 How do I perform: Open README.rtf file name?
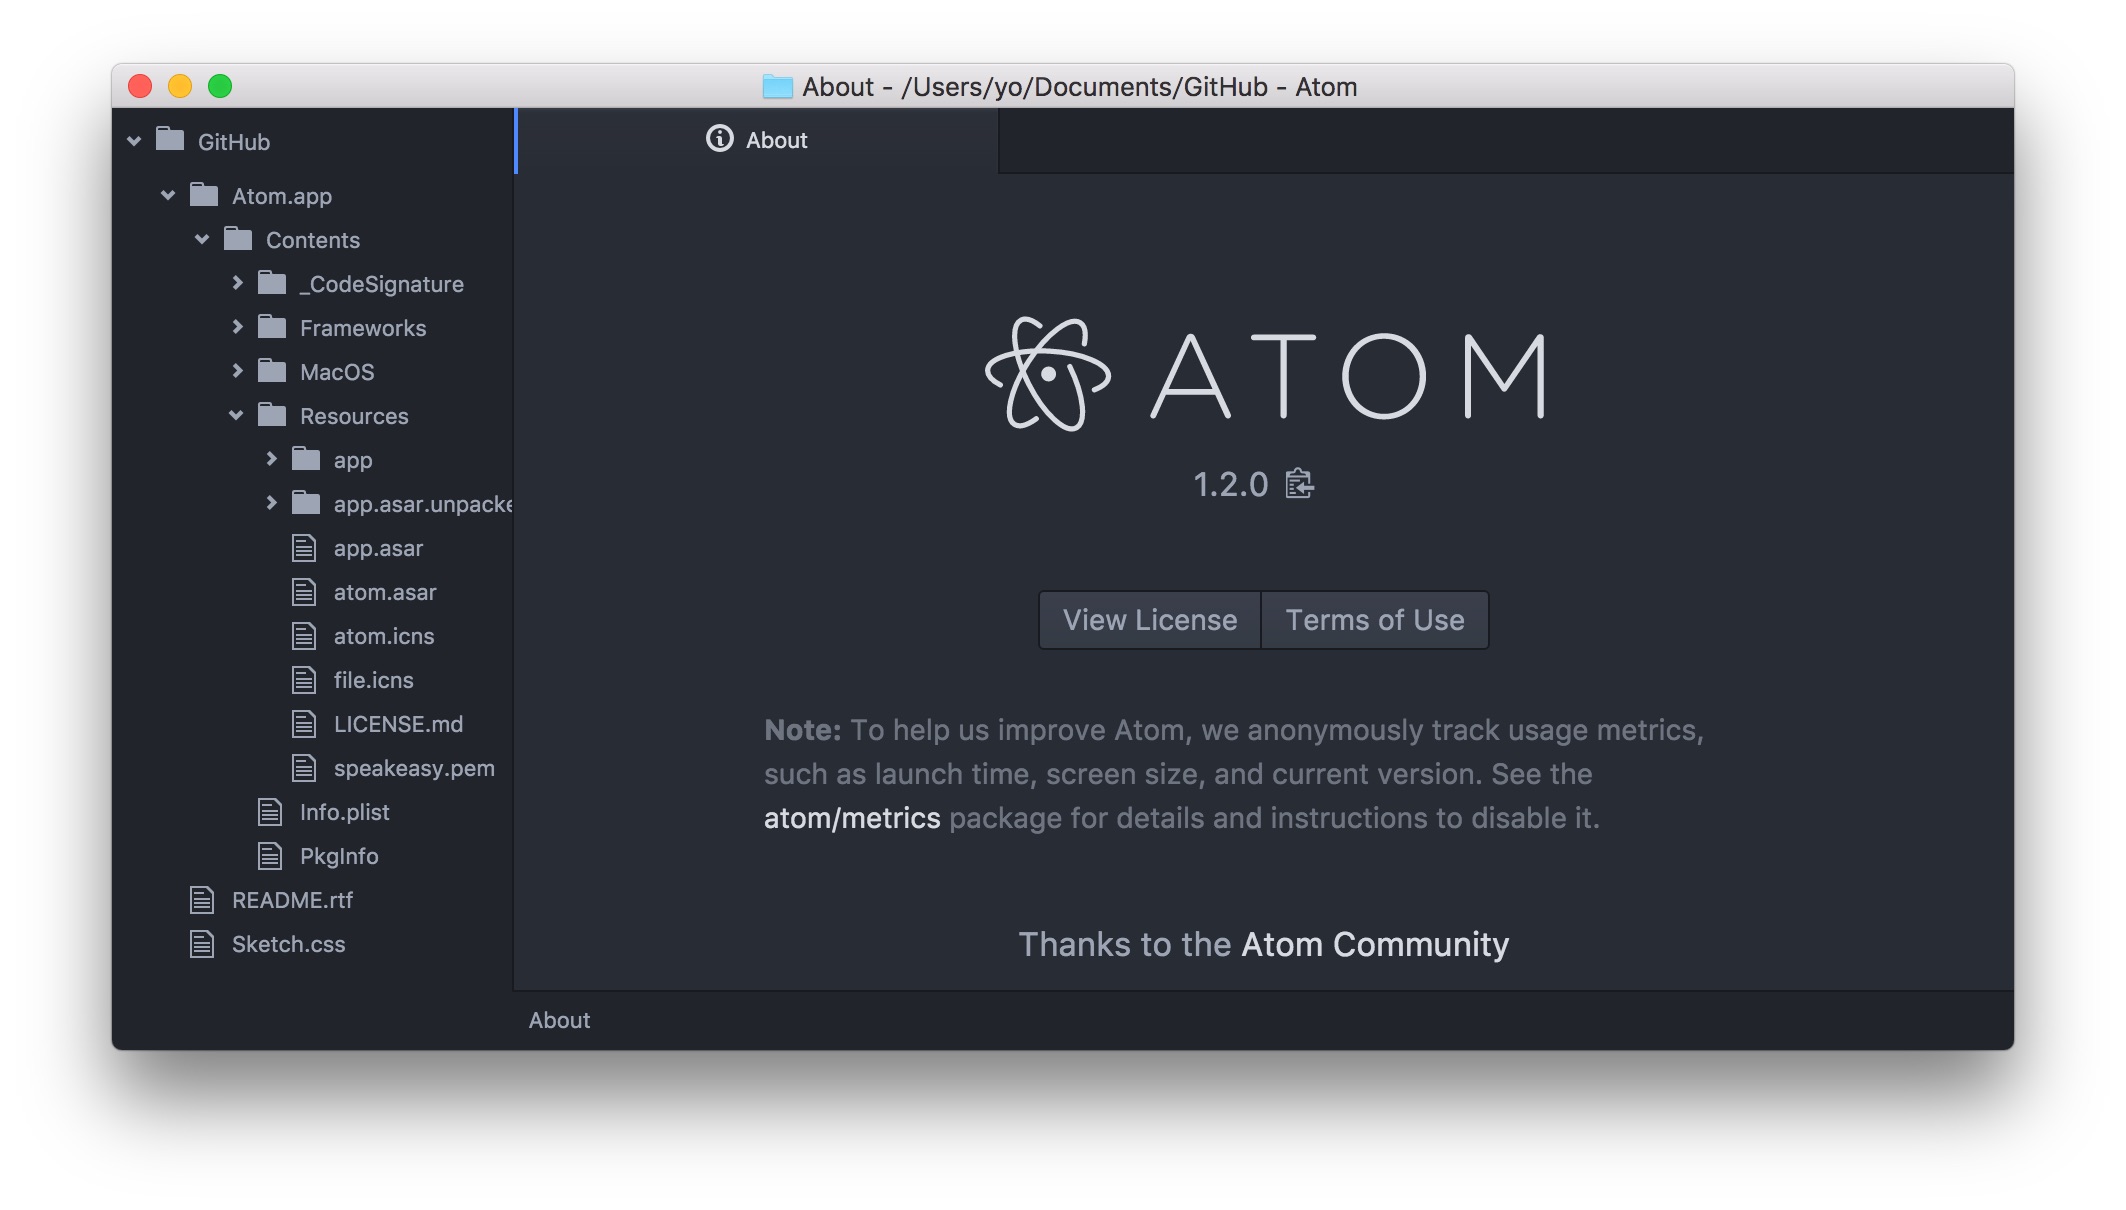pos(292,900)
